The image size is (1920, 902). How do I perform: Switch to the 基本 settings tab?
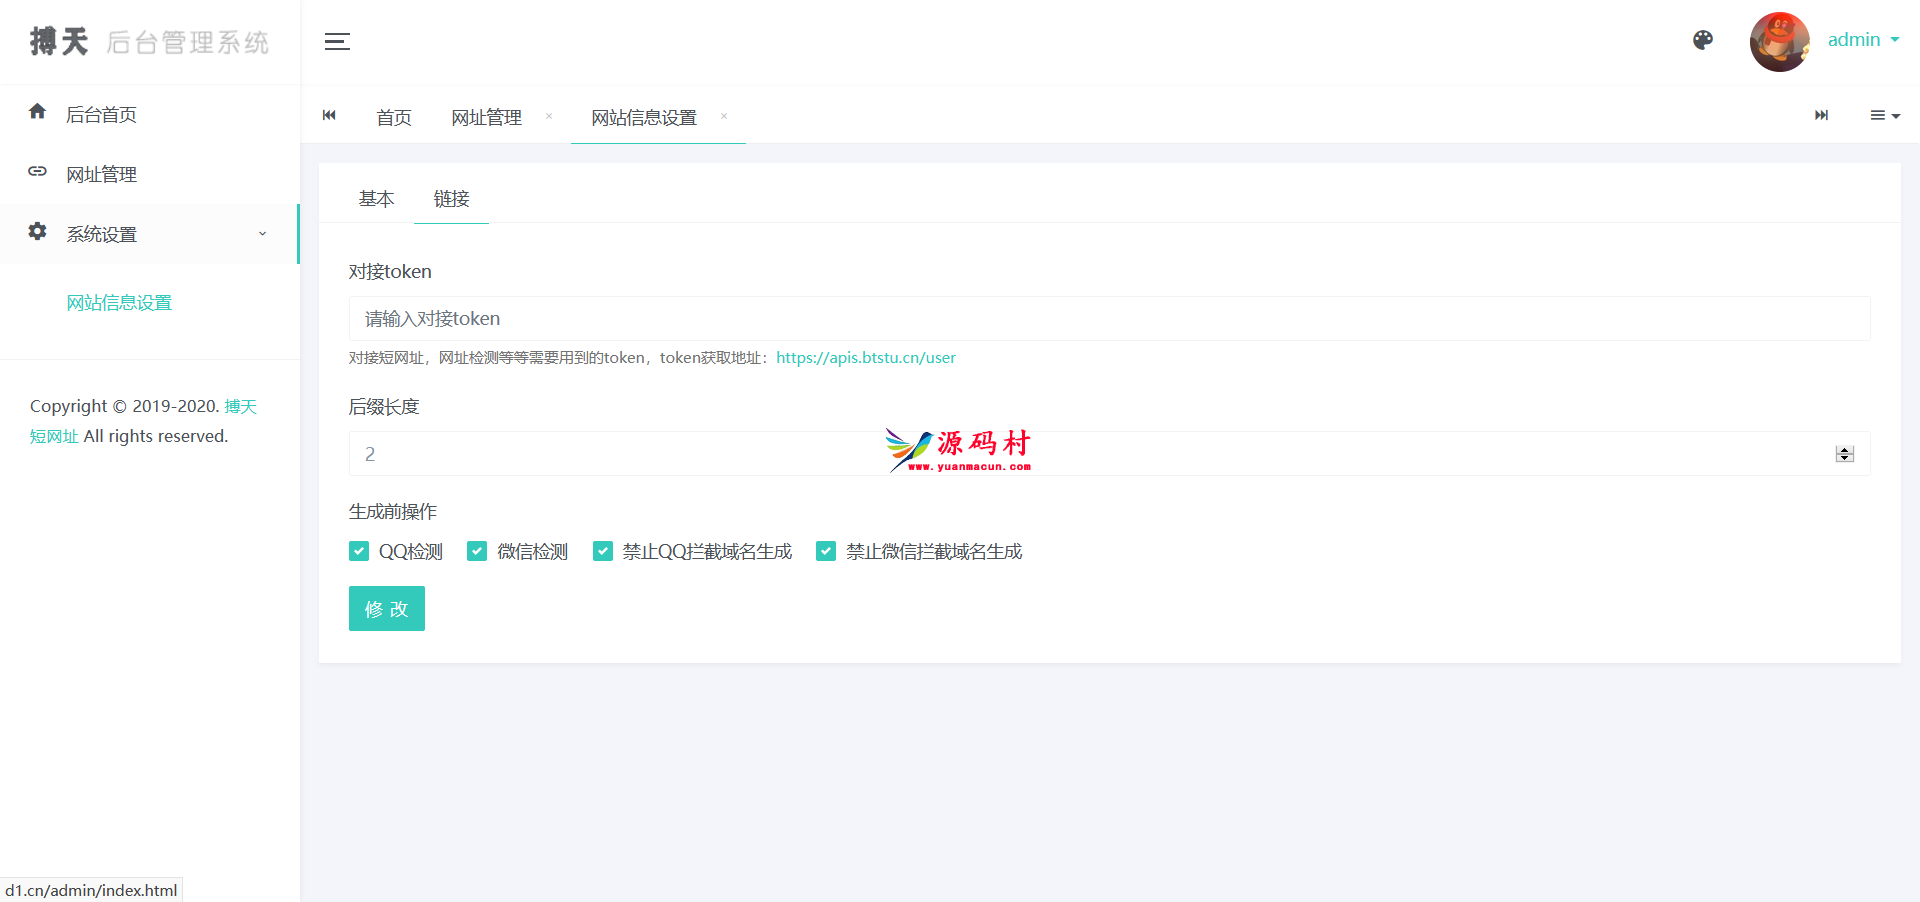376,199
